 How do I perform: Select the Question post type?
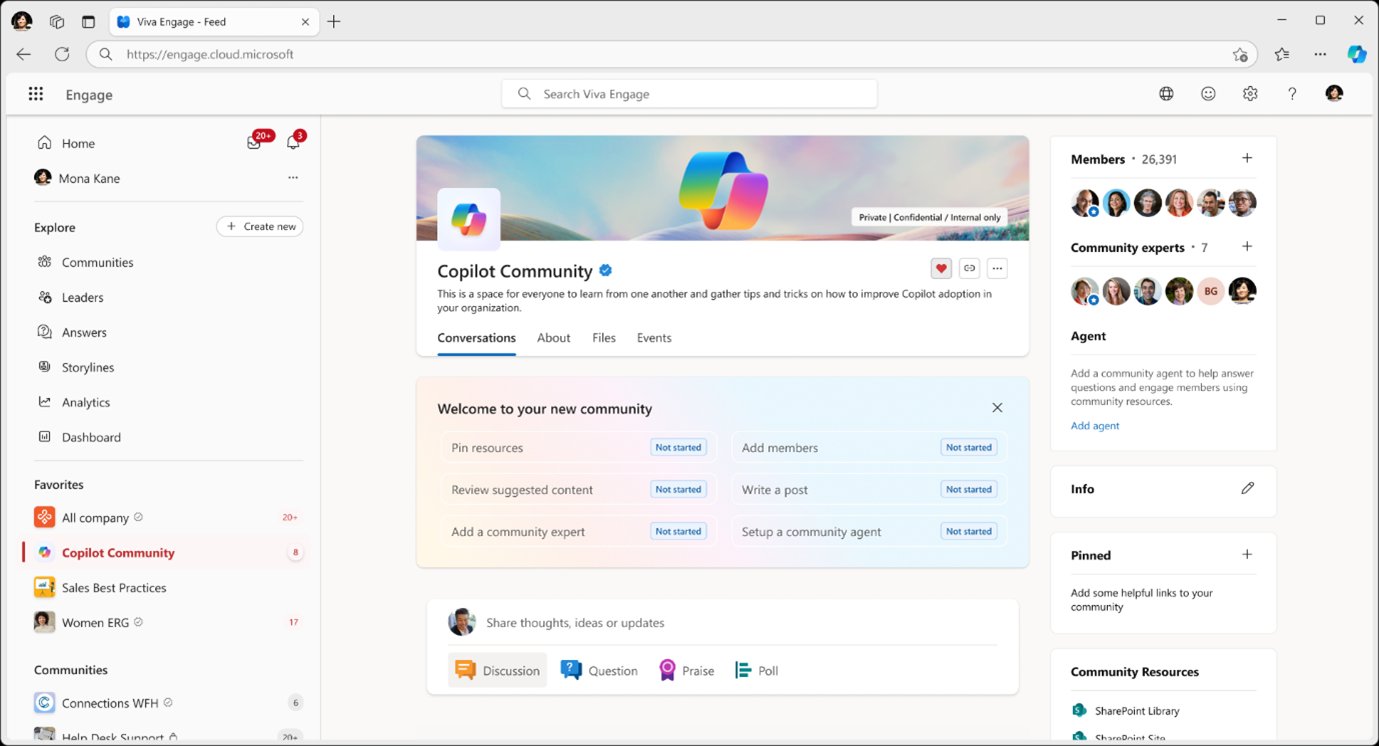click(x=599, y=671)
